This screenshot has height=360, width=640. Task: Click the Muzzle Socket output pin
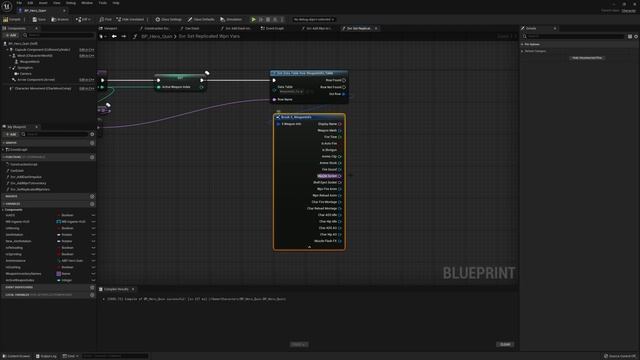coord(340,176)
